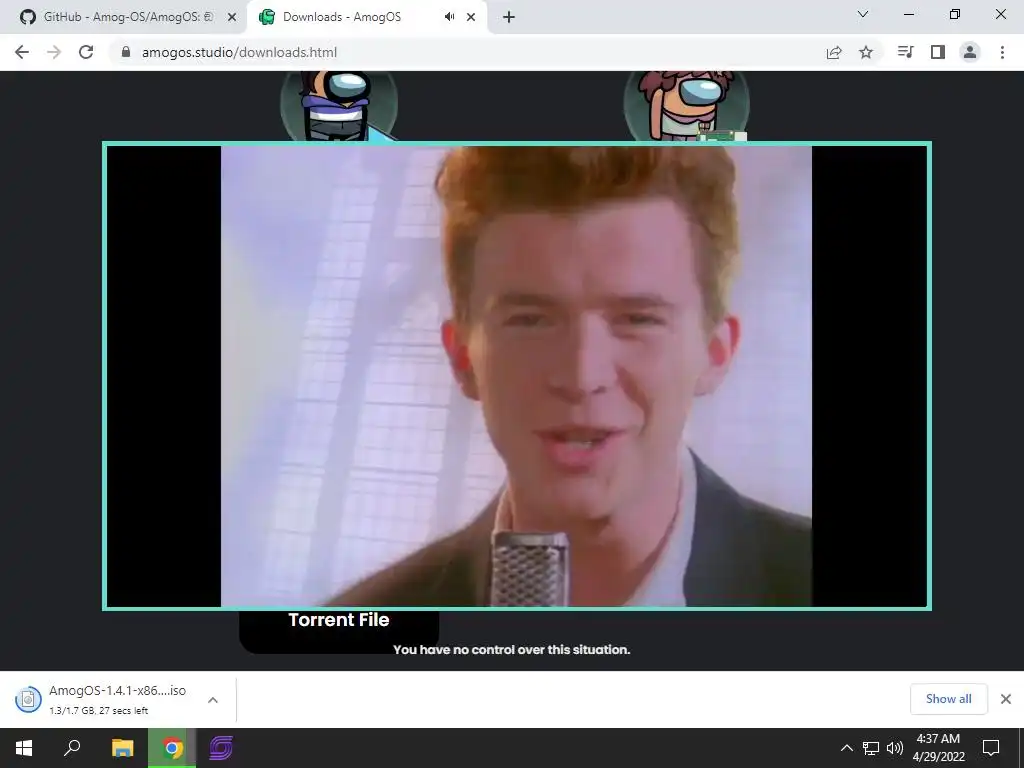Close the Downloads - AmogOS tab
1024x768 pixels.
tap(471, 17)
